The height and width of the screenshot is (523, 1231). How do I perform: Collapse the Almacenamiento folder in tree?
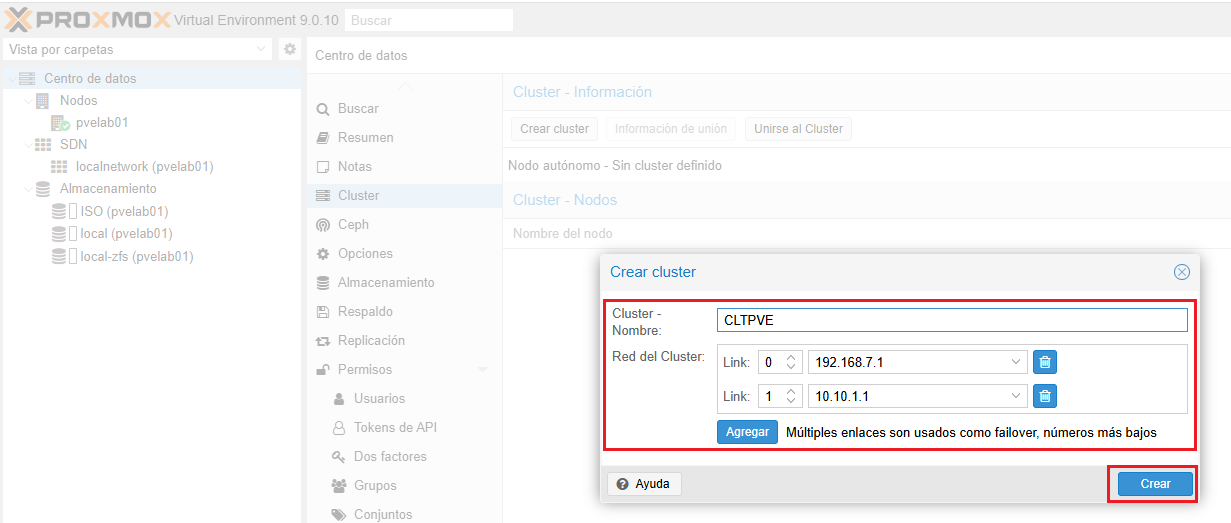tap(27, 188)
